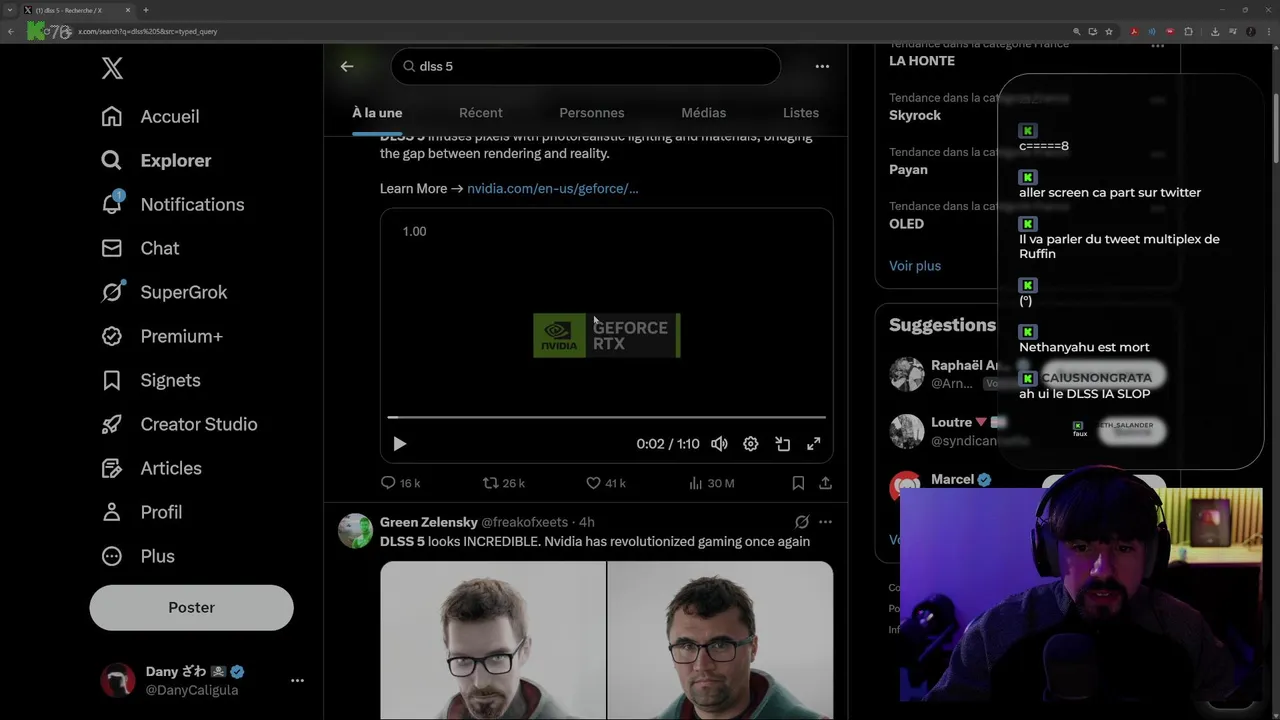The width and height of the screenshot is (1280, 720).
Task: Play the GeForce RTX video
Action: click(399, 444)
